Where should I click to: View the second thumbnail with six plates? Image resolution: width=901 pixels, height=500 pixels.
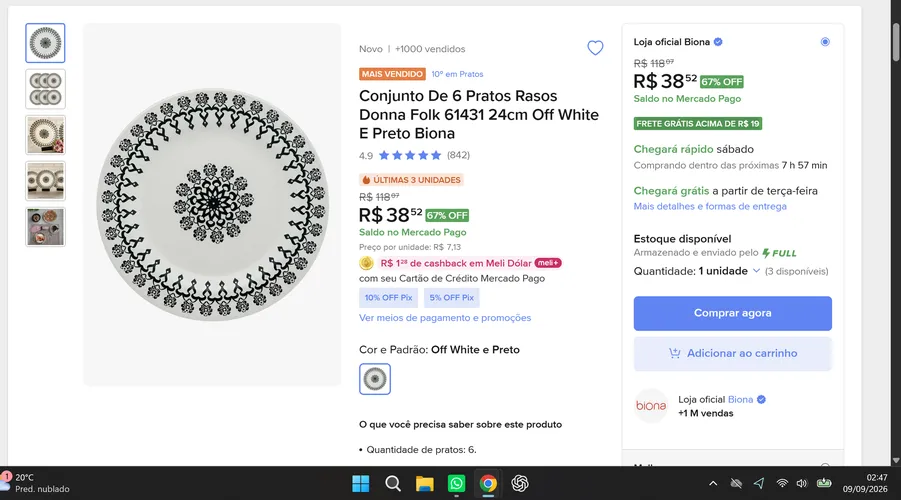click(45, 89)
